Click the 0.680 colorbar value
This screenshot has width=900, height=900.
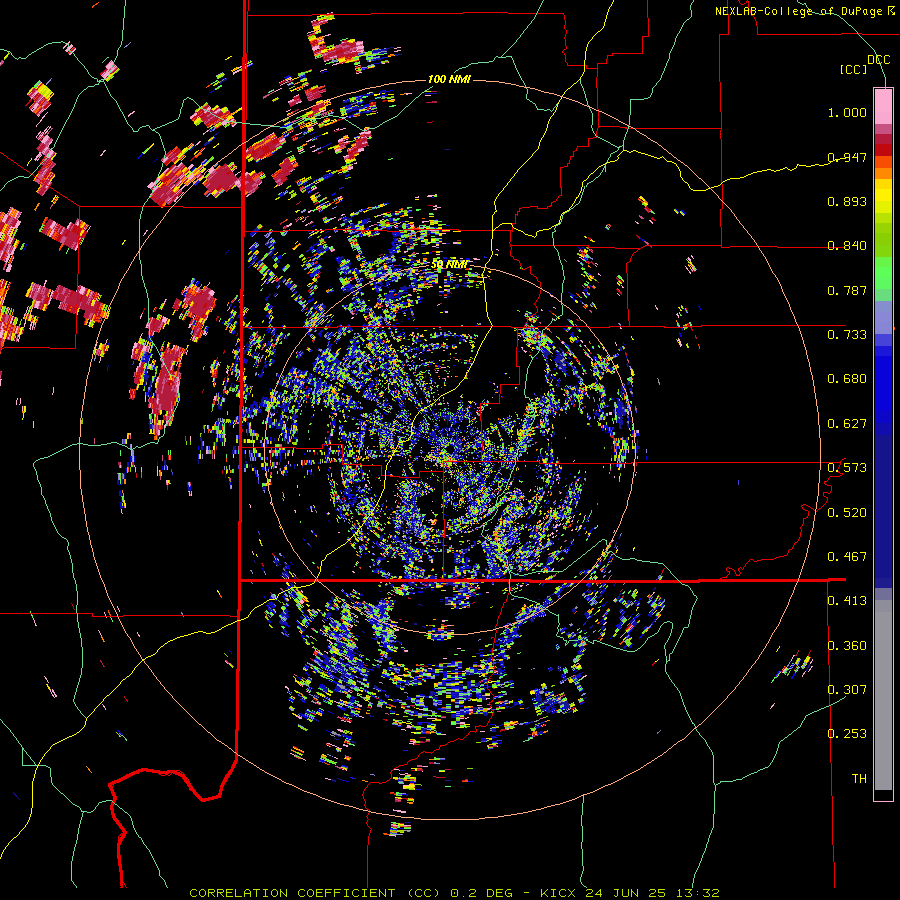pos(847,379)
